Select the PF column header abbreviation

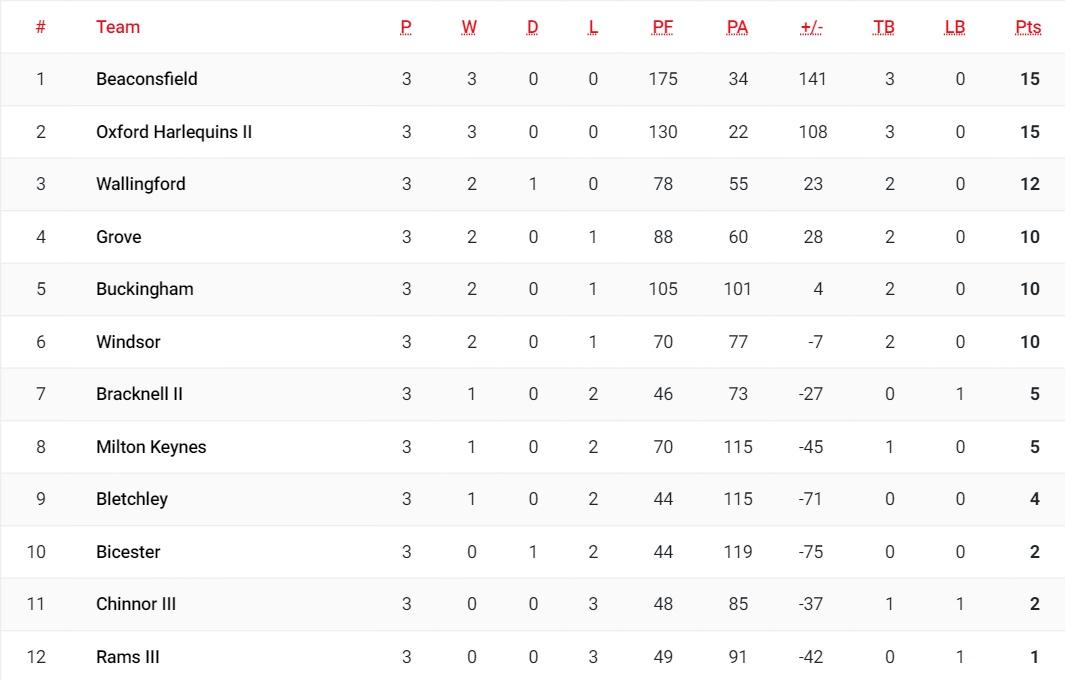pyautogui.click(x=662, y=27)
